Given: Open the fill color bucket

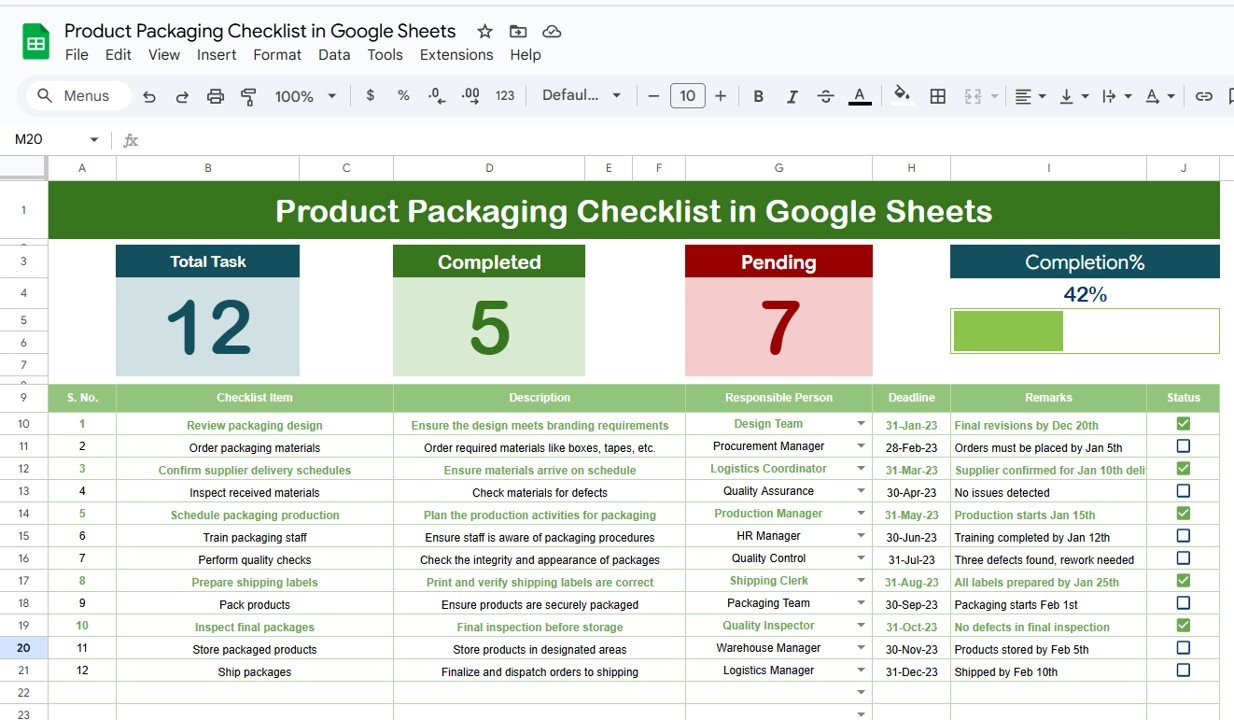Looking at the screenshot, I should click(x=902, y=94).
